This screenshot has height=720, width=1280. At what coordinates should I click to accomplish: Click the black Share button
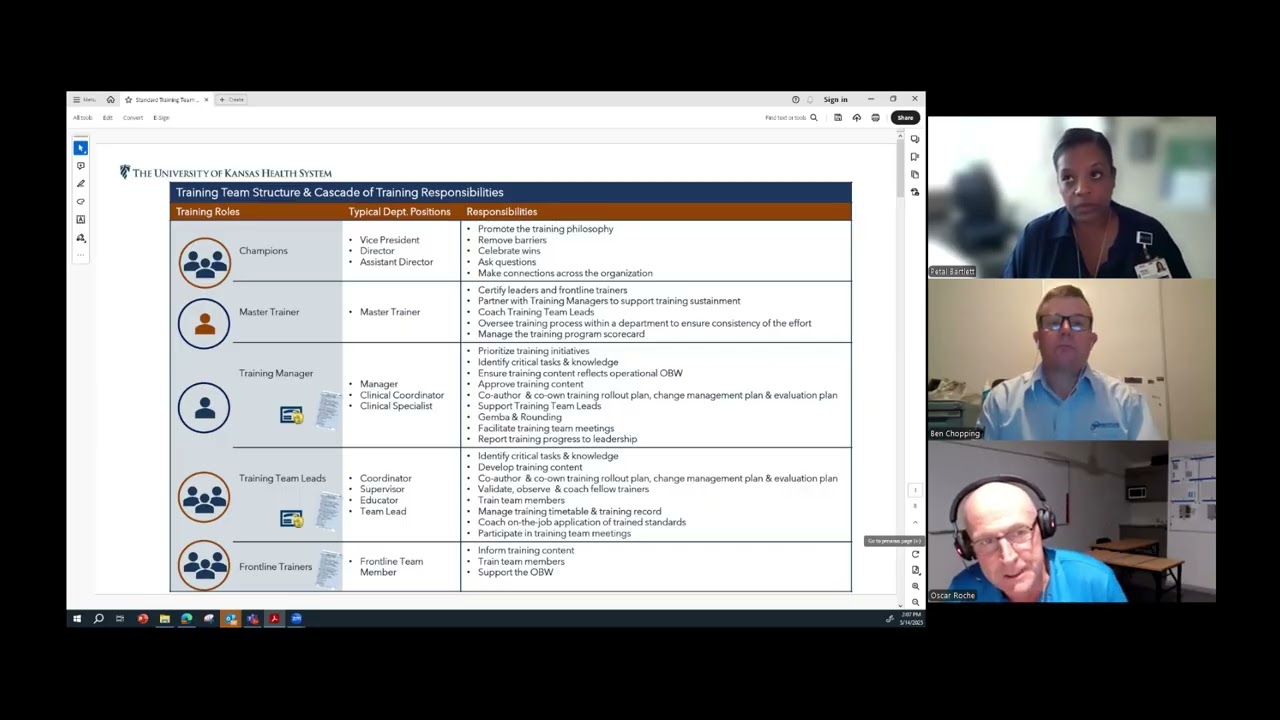[905, 118]
